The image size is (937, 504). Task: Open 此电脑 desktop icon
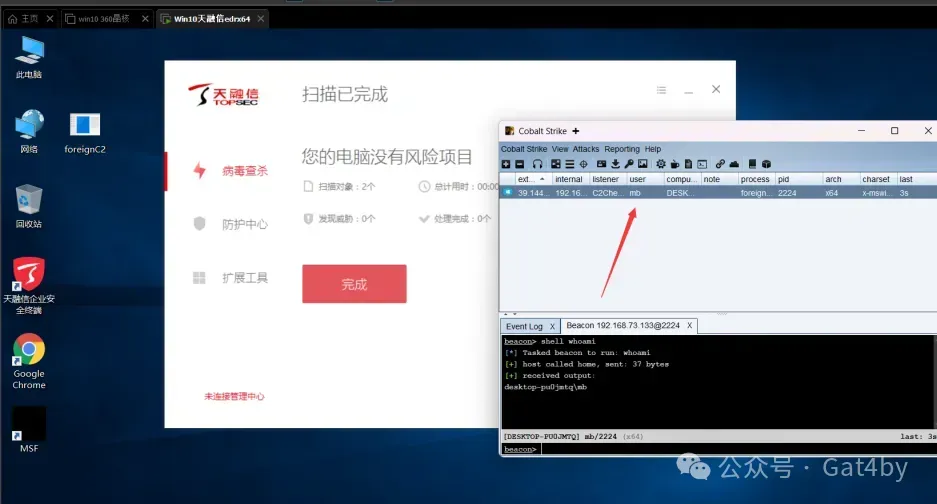(x=29, y=57)
